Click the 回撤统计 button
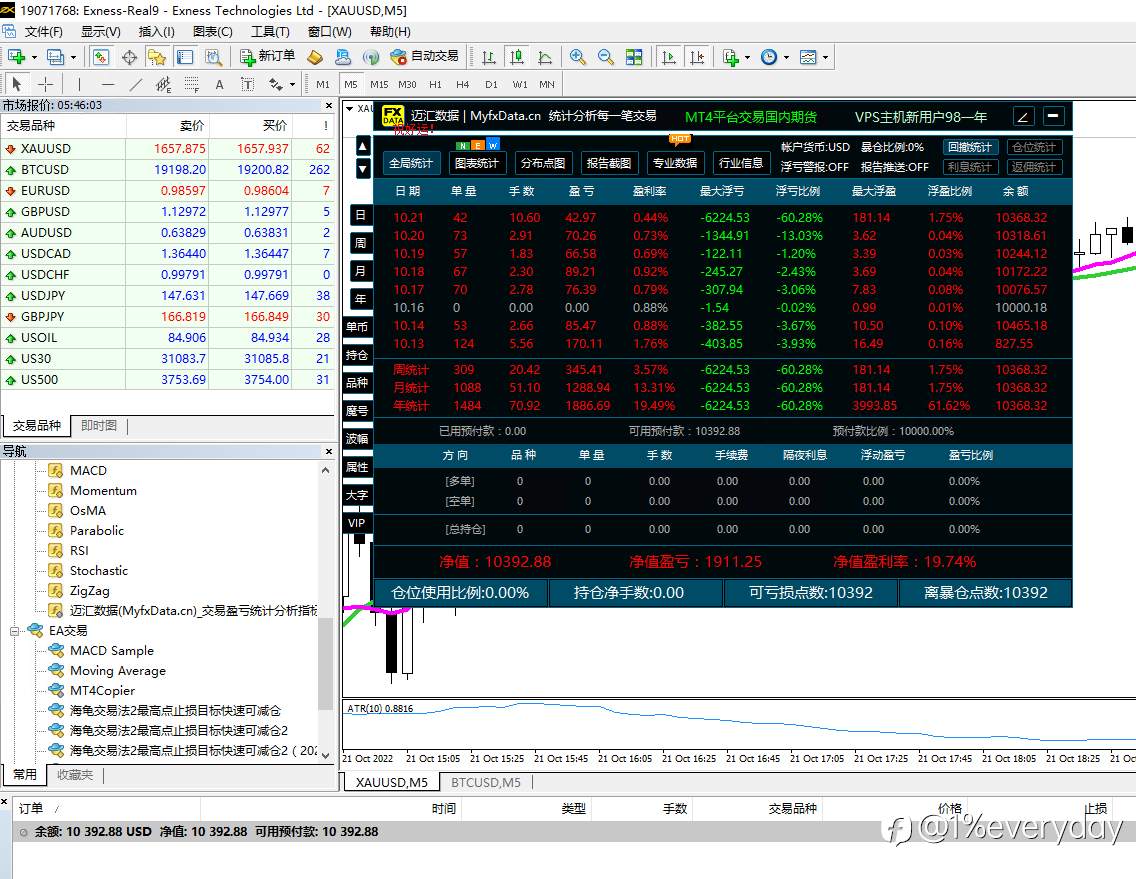1136x879 pixels. pyautogui.click(x=970, y=147)
